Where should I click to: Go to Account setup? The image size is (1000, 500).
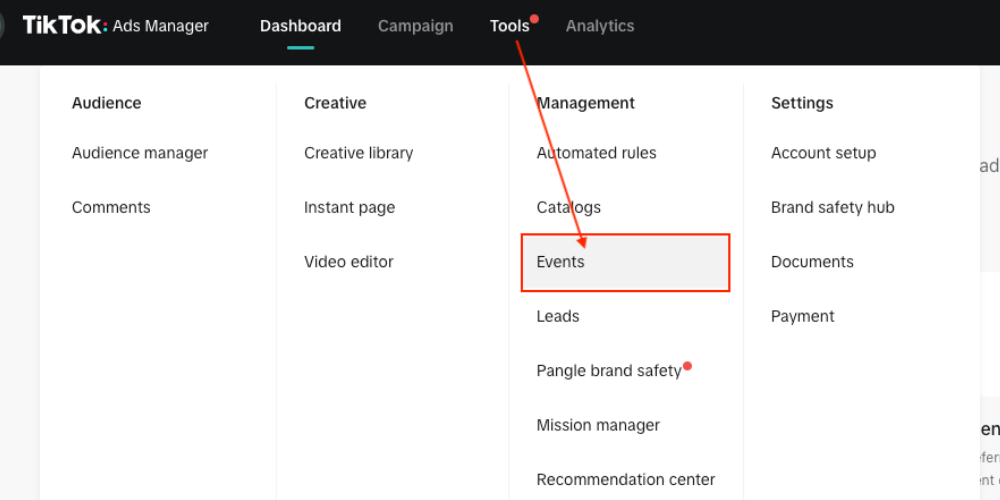click(x=823, y=153)
